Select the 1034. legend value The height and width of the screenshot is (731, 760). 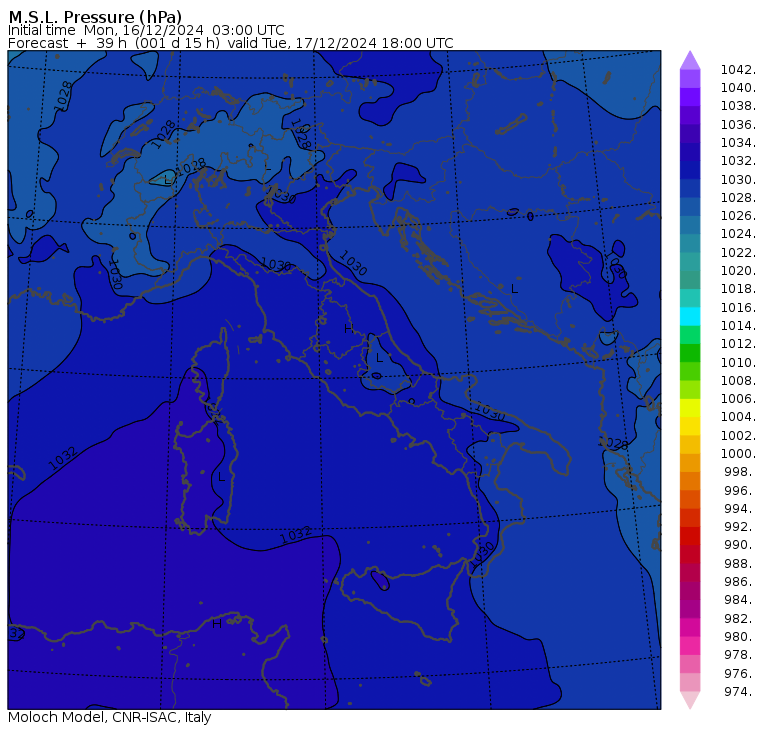738,143
